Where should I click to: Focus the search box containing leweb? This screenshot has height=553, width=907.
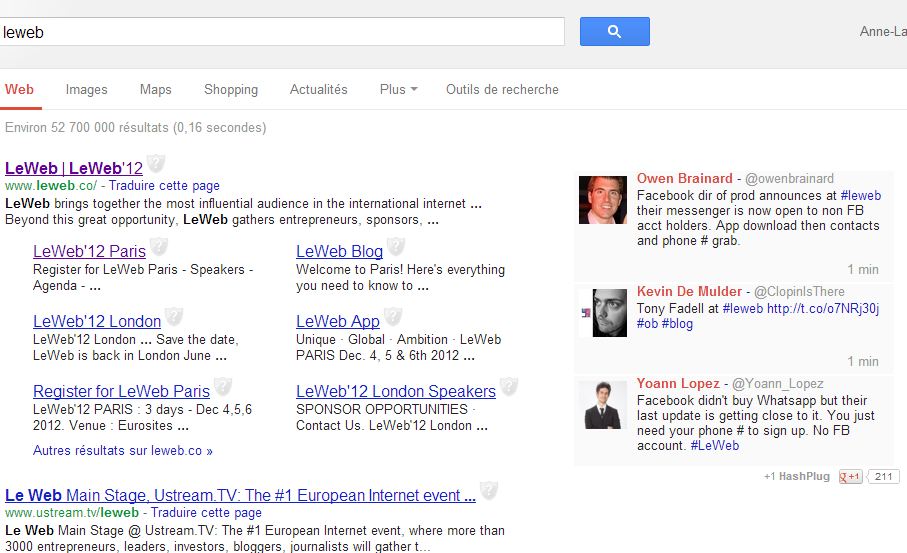281,32
